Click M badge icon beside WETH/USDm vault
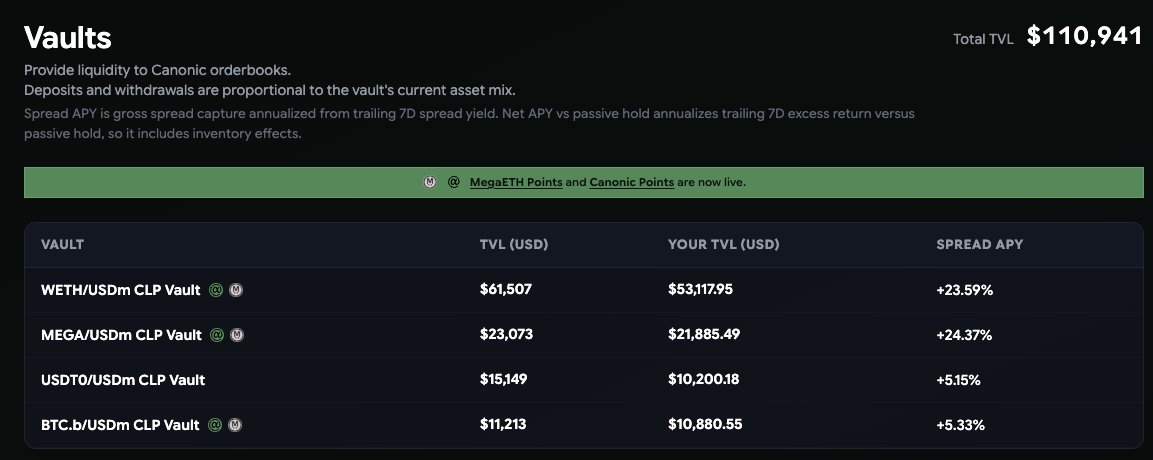1153x460 pixels. pos(236,290)
